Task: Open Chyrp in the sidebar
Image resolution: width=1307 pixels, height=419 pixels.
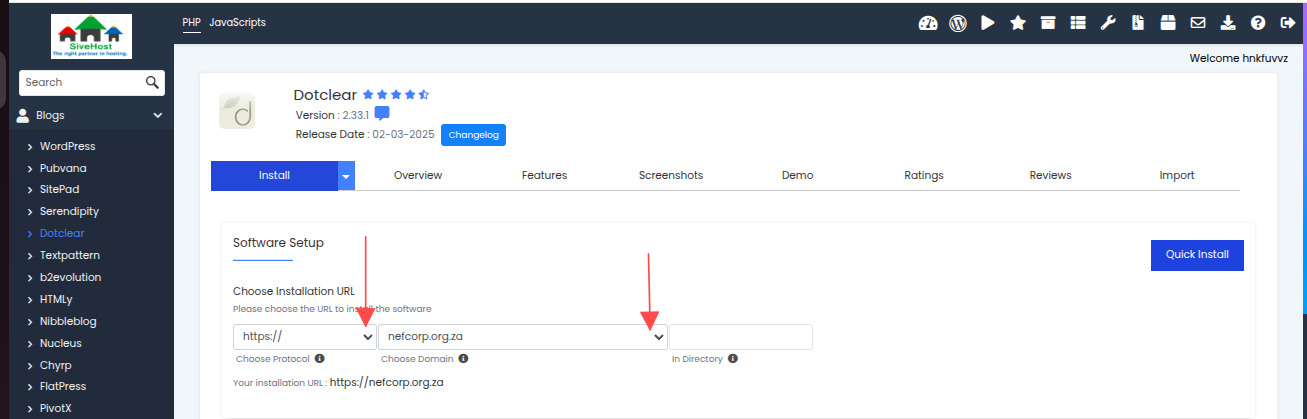Action: click(56, 365)
